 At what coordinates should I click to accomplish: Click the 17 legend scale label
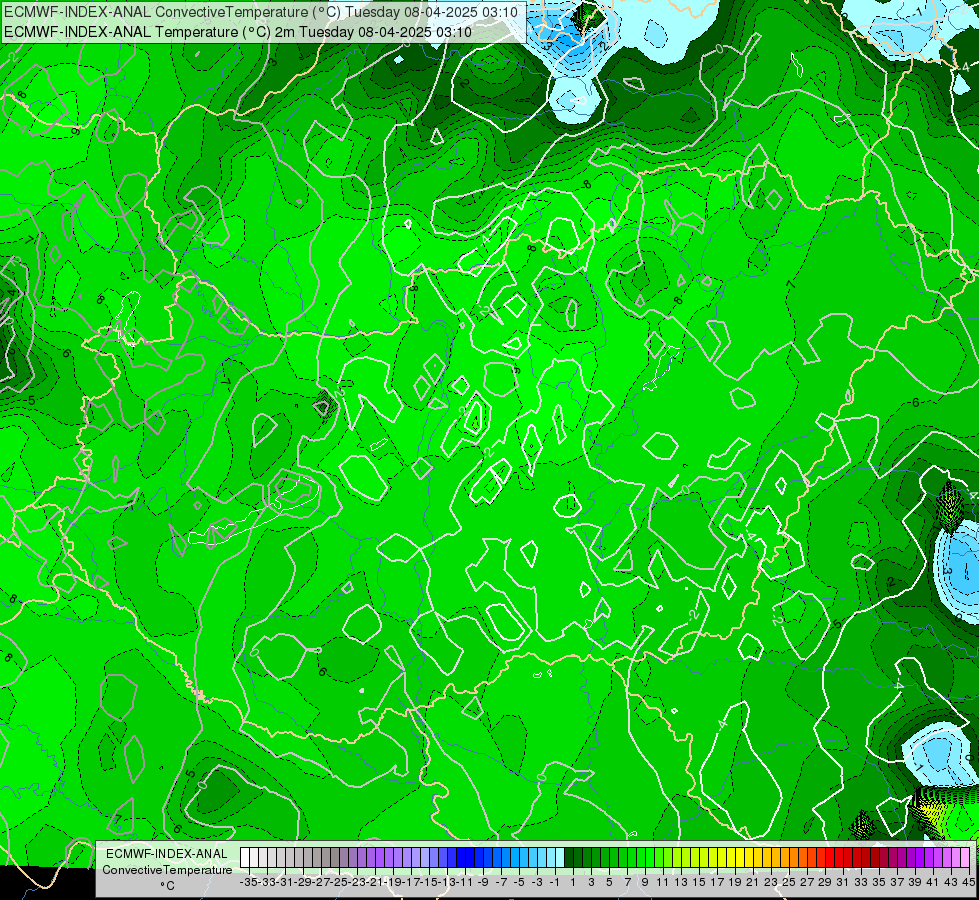click(x=717, y=882)
